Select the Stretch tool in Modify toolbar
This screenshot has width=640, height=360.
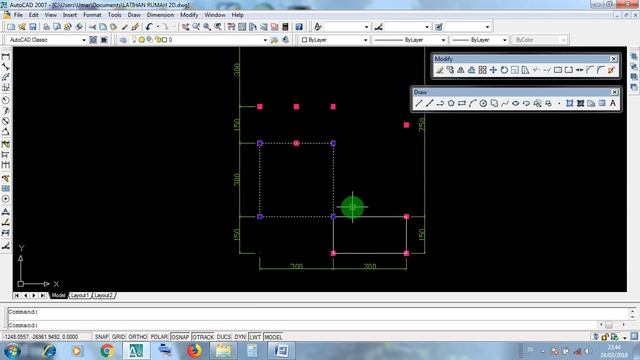point(525,70)
